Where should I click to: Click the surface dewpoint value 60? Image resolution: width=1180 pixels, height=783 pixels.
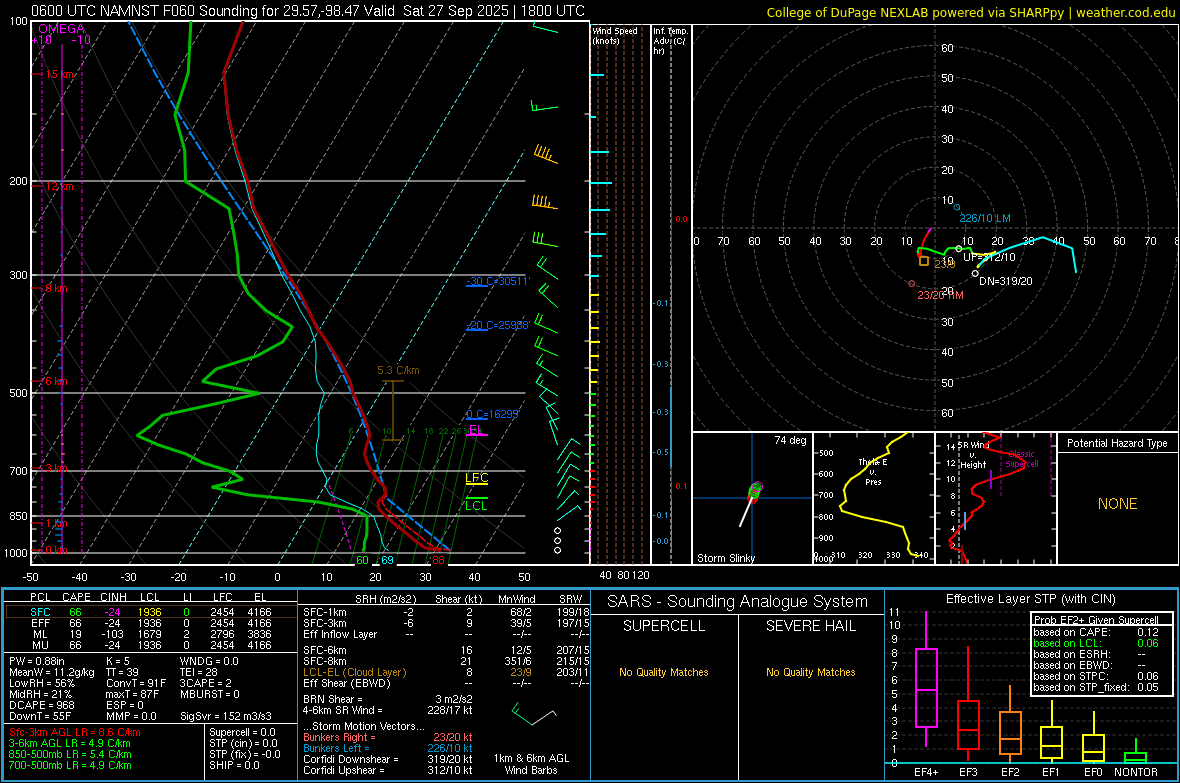(x=362, y=560)
